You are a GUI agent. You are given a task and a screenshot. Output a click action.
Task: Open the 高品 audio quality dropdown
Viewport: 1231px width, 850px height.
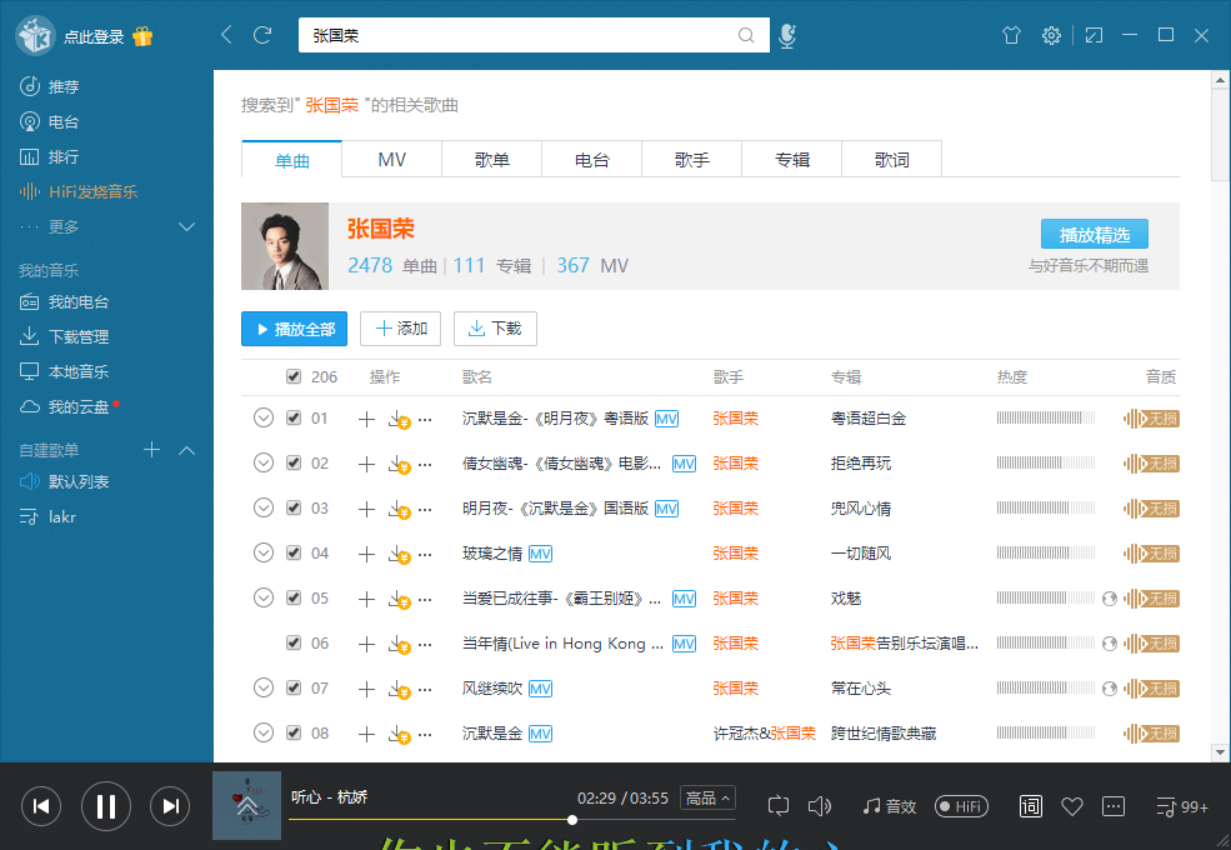coord(710,797)
